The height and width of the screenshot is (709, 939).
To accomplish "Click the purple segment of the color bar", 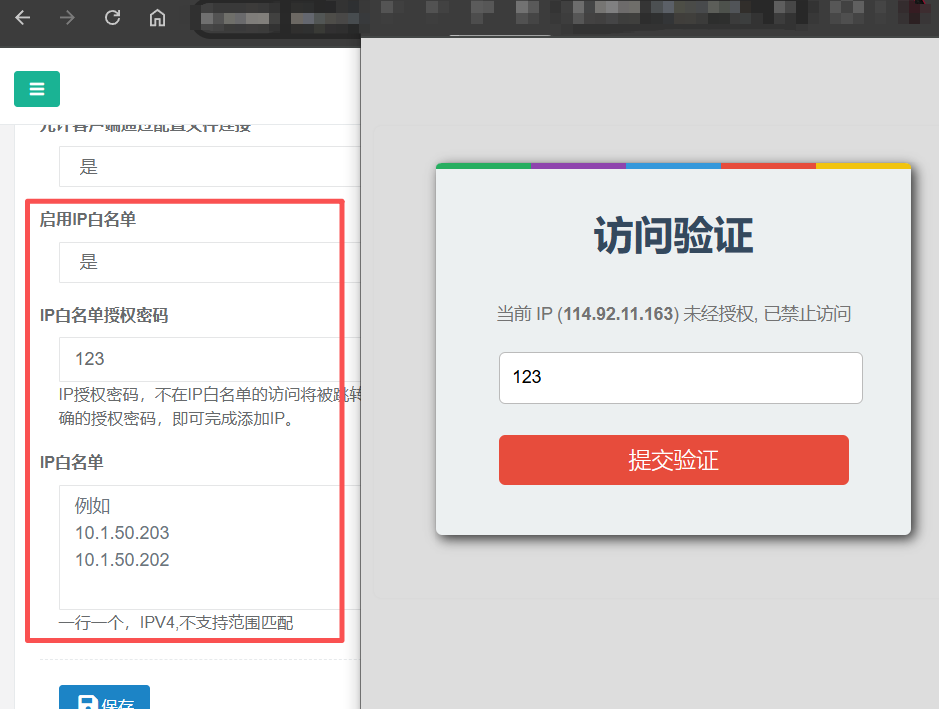I will tap(578, 166).
